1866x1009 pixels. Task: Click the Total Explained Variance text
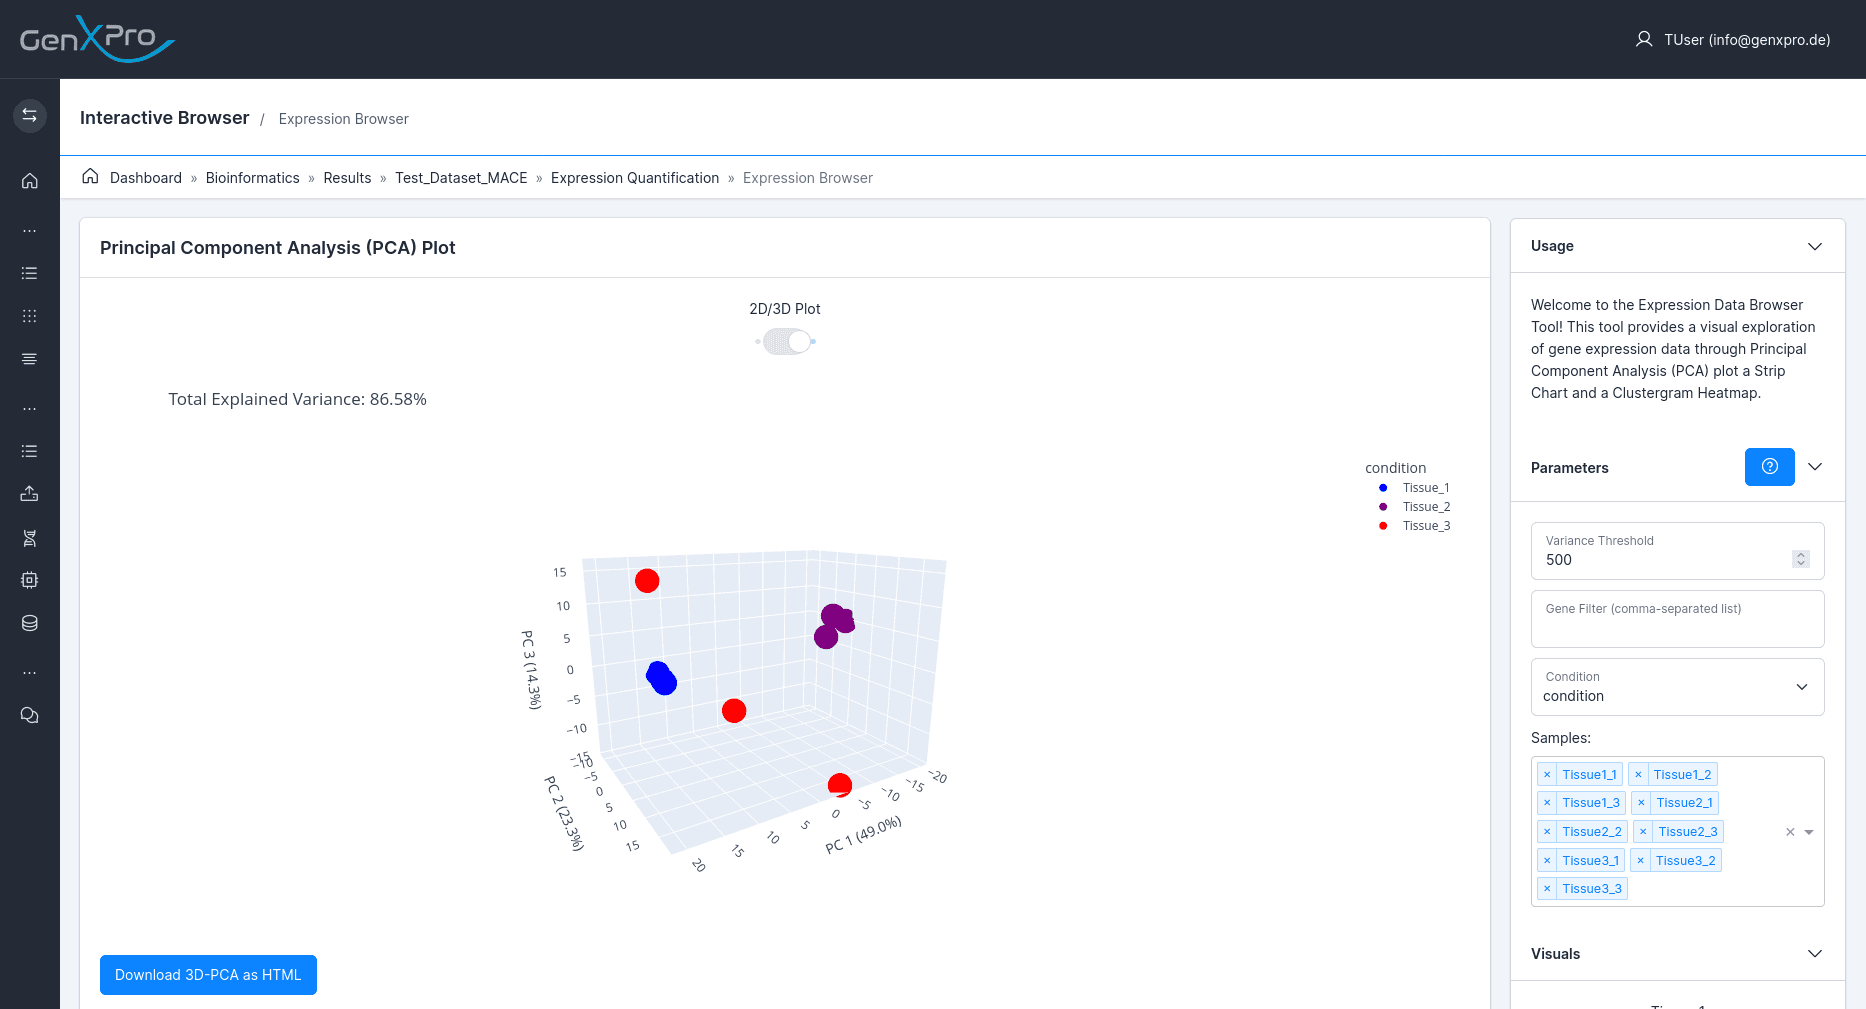pyautogui.click(x=297, y=399)
